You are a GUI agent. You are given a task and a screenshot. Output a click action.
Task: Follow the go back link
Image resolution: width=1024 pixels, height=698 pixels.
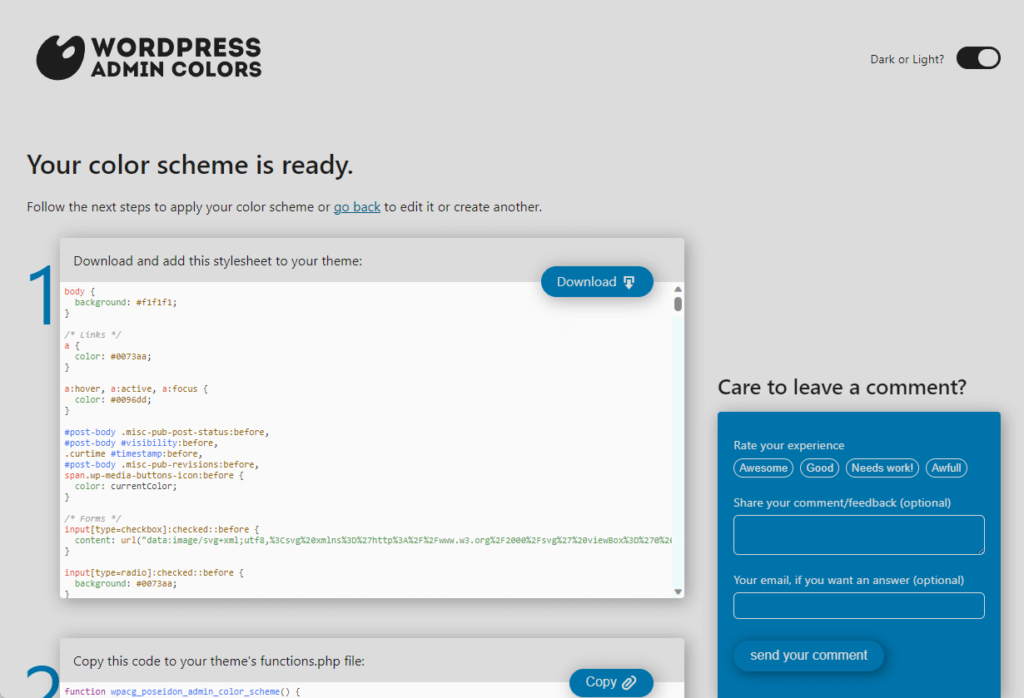click(x=357, y=207)
